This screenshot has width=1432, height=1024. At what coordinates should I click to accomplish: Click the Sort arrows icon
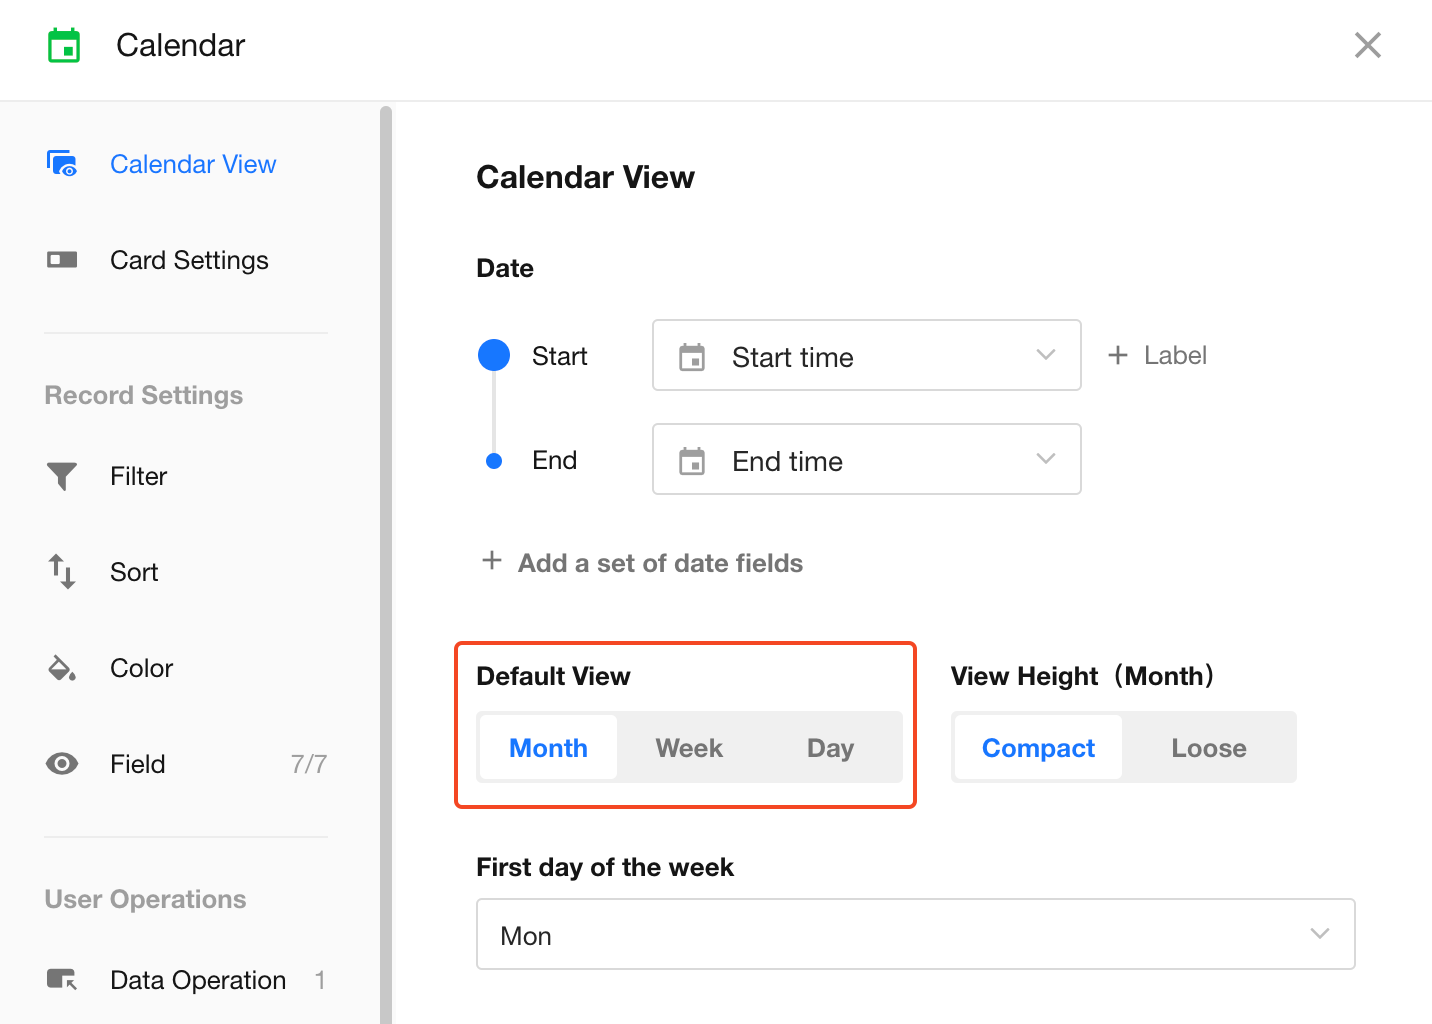[62, 572]
